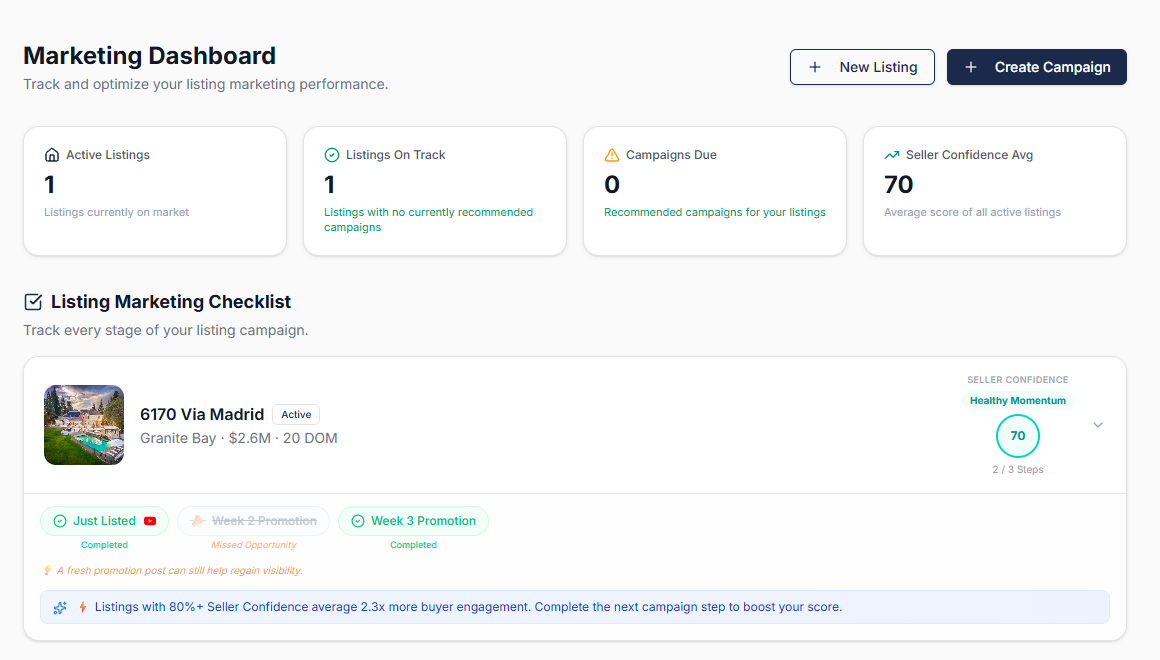This screenshot has height=660, width=1160.
Task: Click the Active status badge
Action: click(x=296, y=414)
